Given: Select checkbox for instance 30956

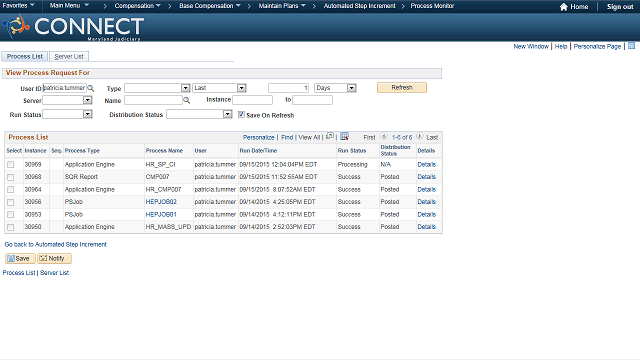Looking at the screenshot, I should (x=11, y=202).
